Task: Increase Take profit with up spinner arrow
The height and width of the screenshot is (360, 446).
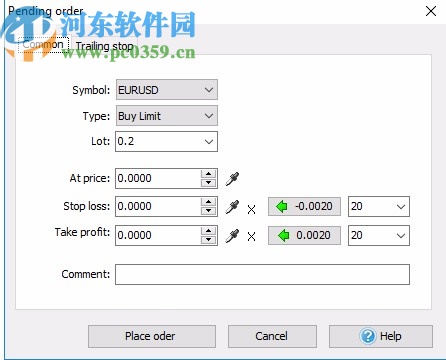Action: coord(209,231)
